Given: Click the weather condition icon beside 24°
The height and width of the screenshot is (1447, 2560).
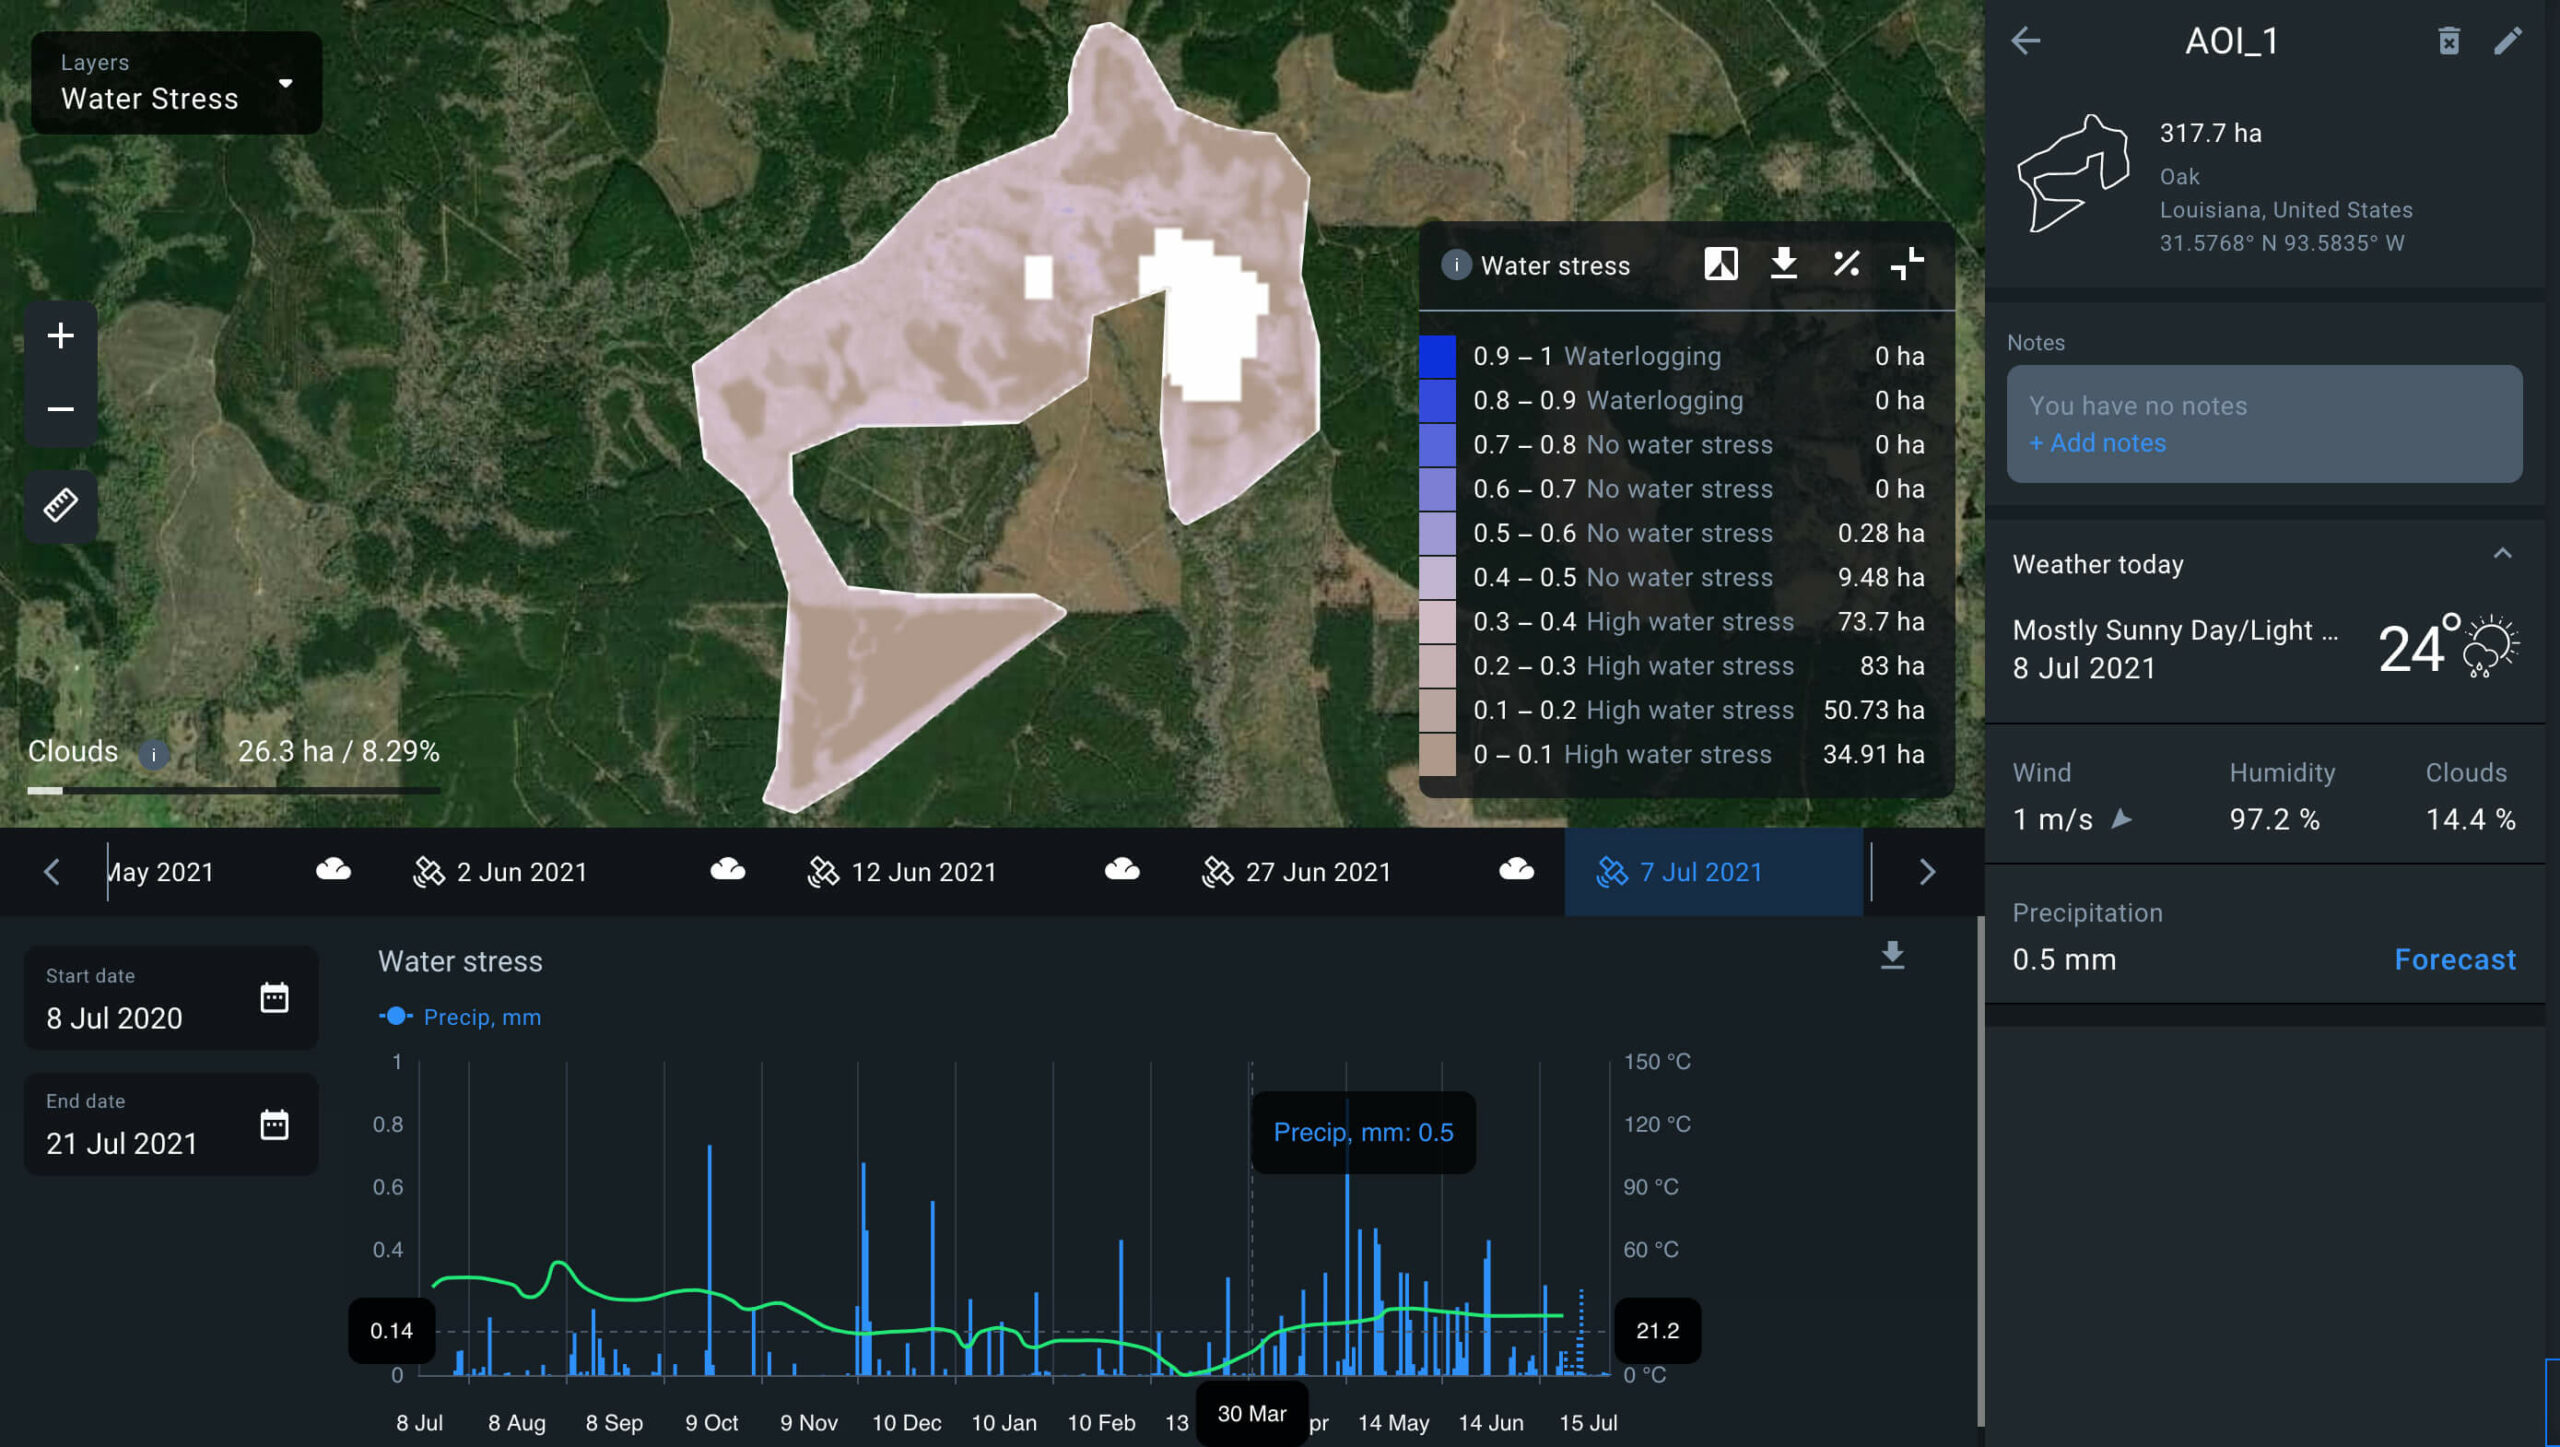Looking at the screenshot, I should [2490, 646].
